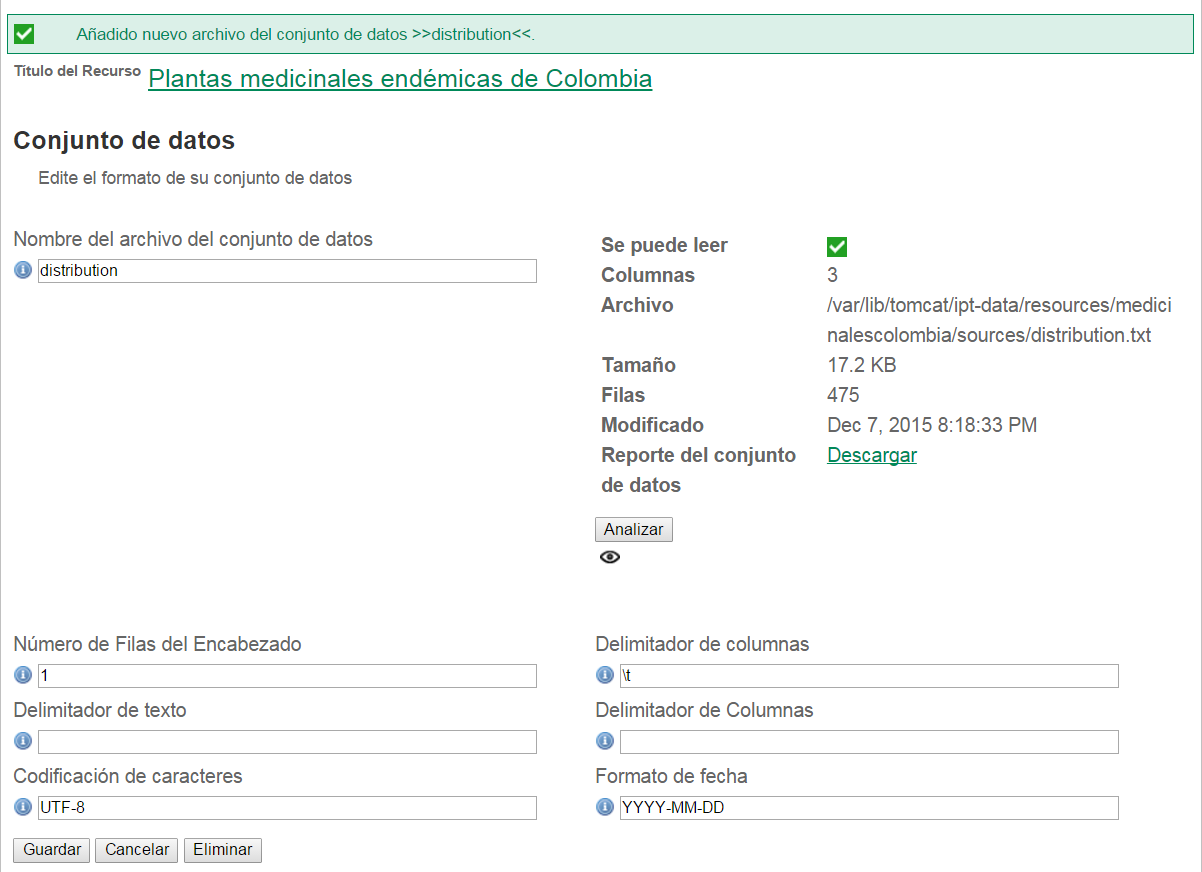
Task: Focus the empty Delimitador de texto field
Action: pos(287,742)
